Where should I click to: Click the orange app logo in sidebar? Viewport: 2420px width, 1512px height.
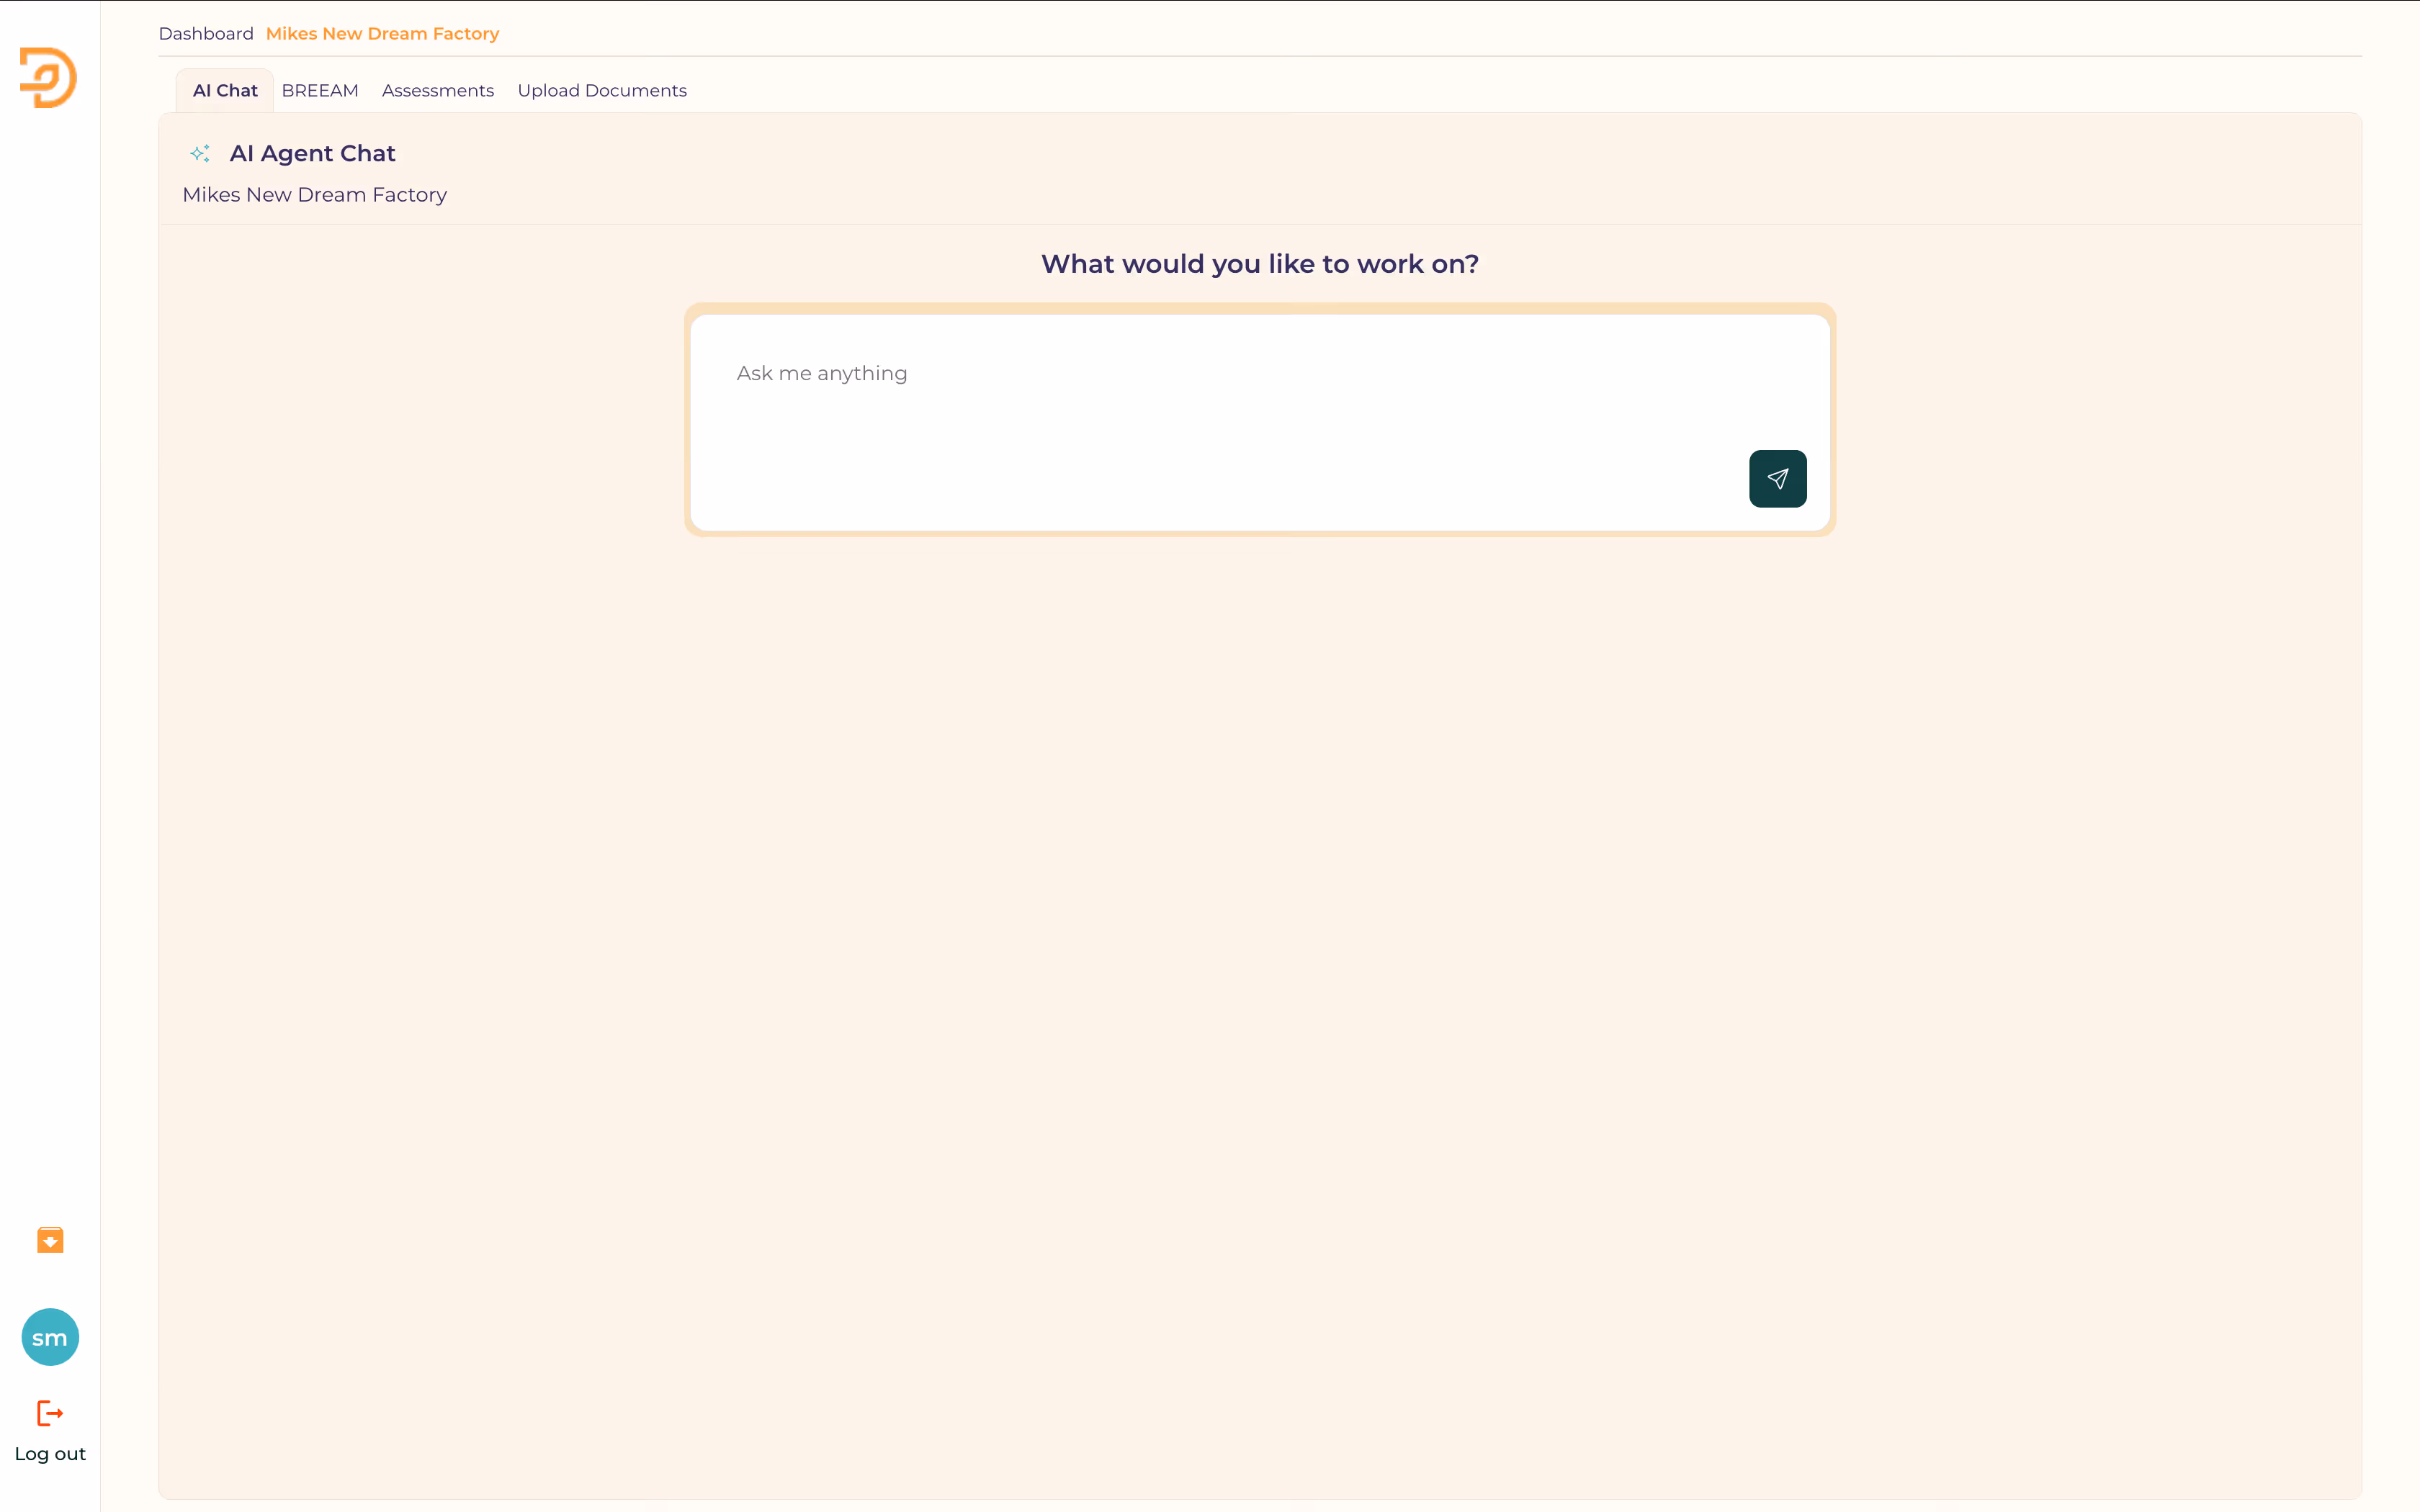coord(48,77)
